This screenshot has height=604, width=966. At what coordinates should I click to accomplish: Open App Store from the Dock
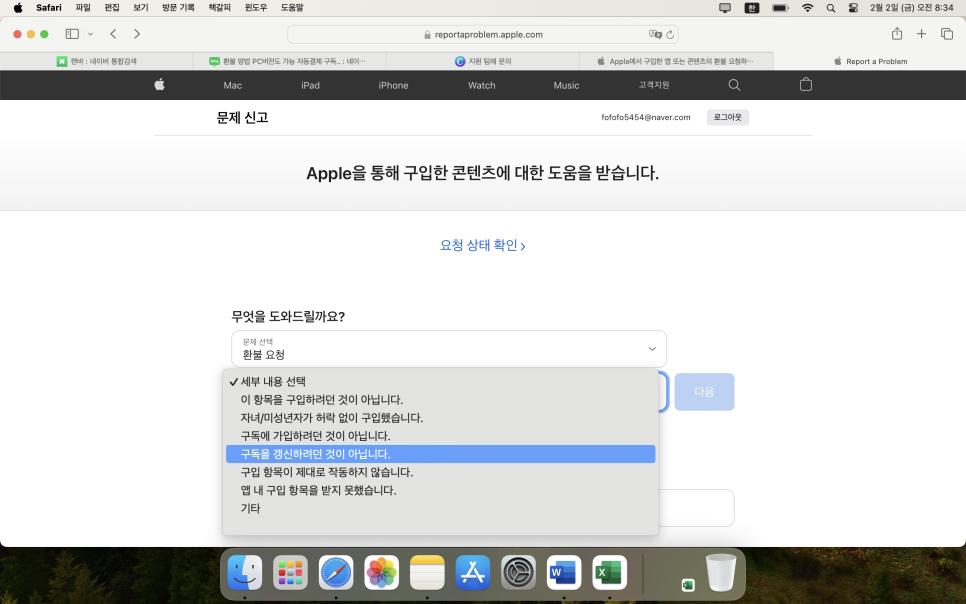click(x=473, y=572)
